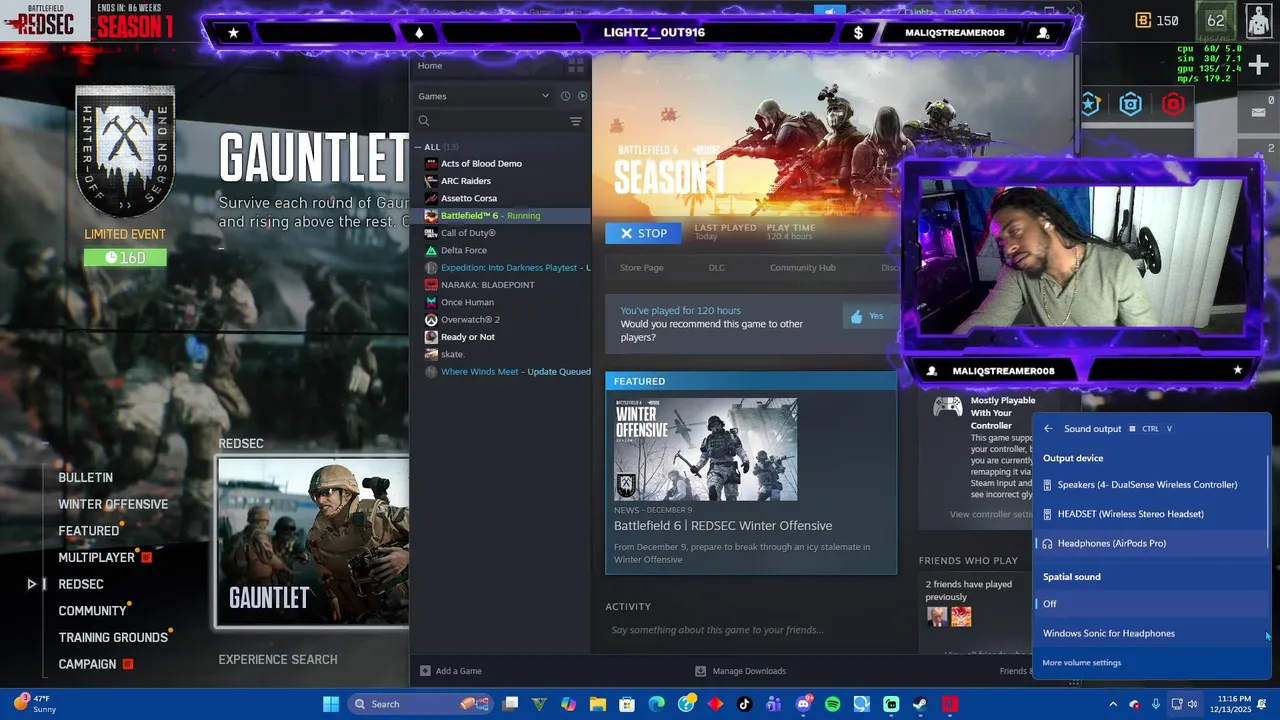
Task: Open Microsoft Teams from taskbar
Action: 774,704
